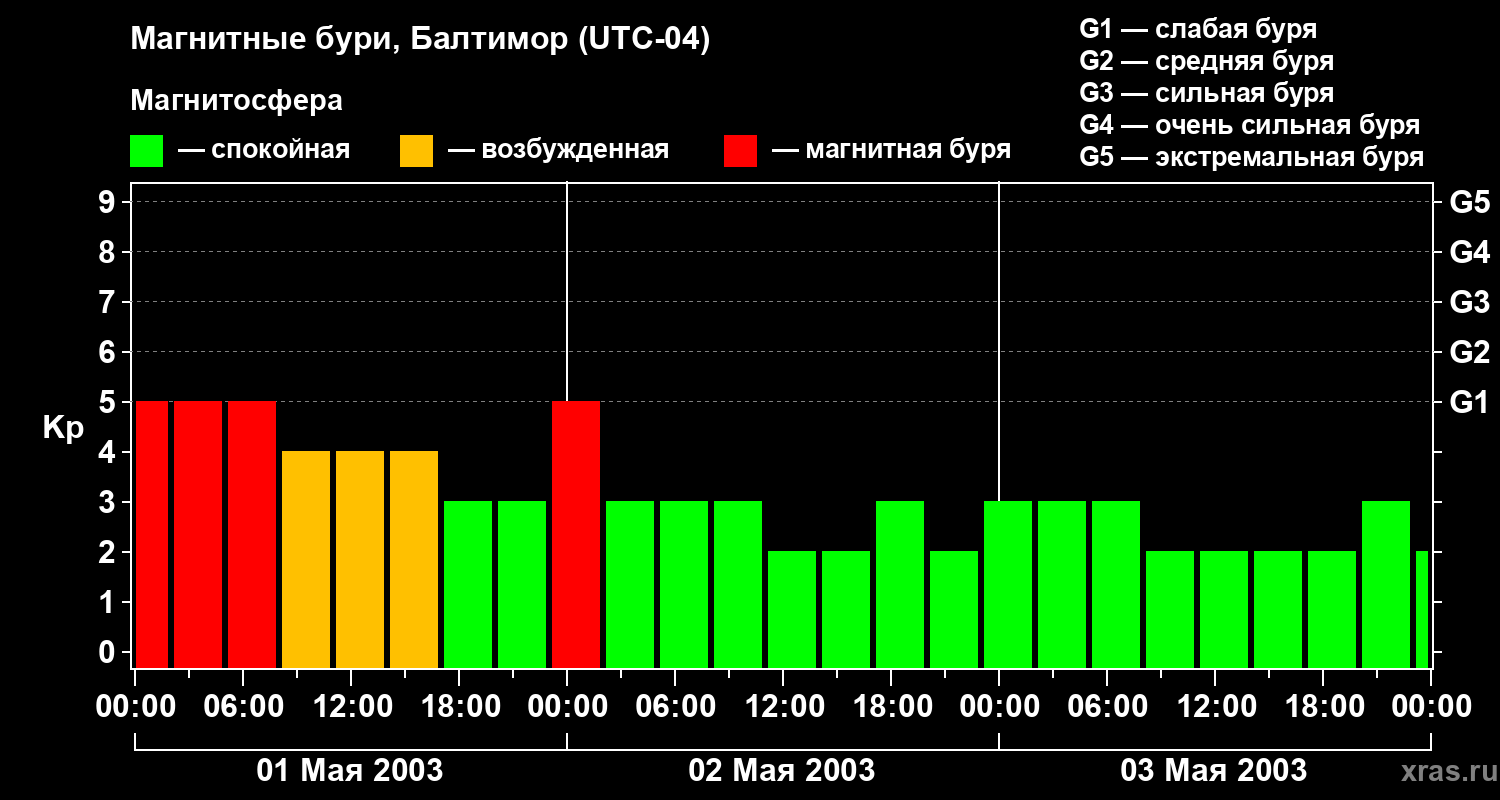Select the "G5 — экстремальная буря" legend line
This screenshot has height=800, width=1500.
click(1251, 157)
